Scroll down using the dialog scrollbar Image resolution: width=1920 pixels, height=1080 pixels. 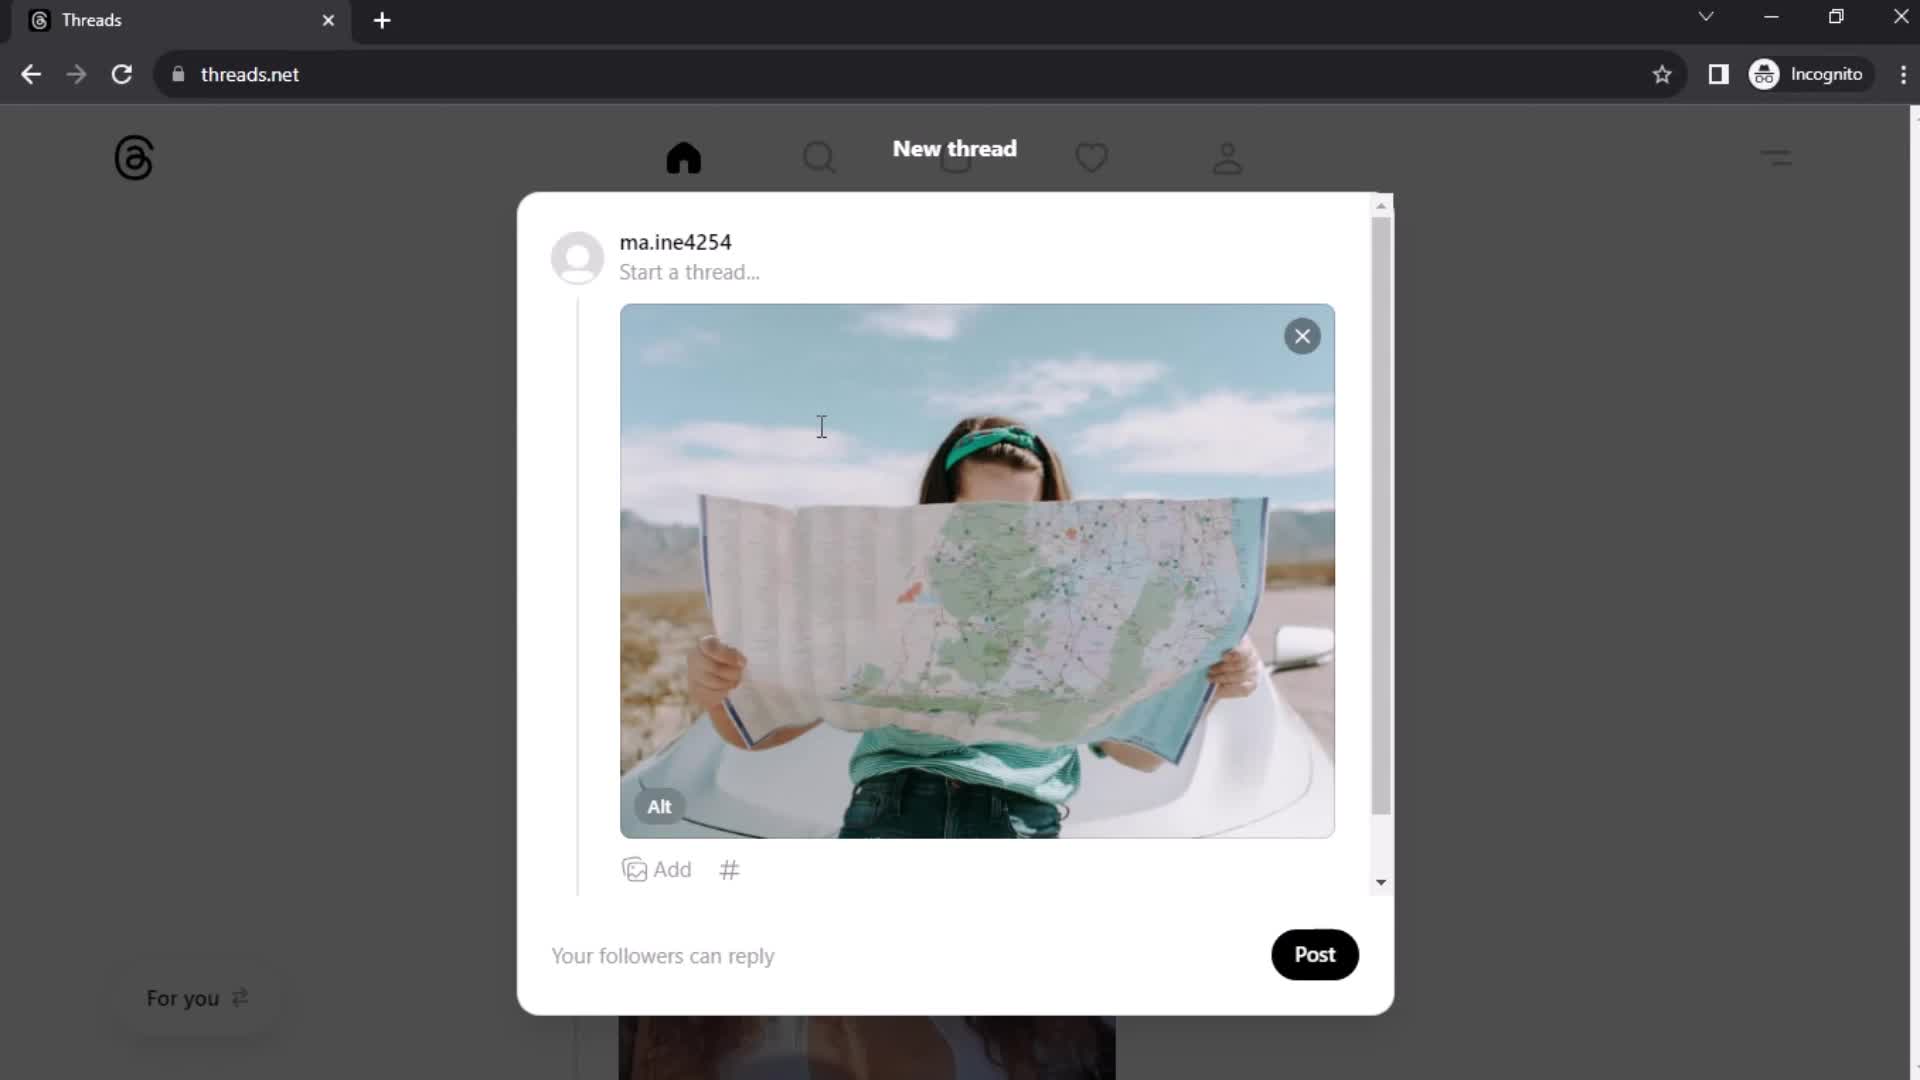click(1381, 881)
